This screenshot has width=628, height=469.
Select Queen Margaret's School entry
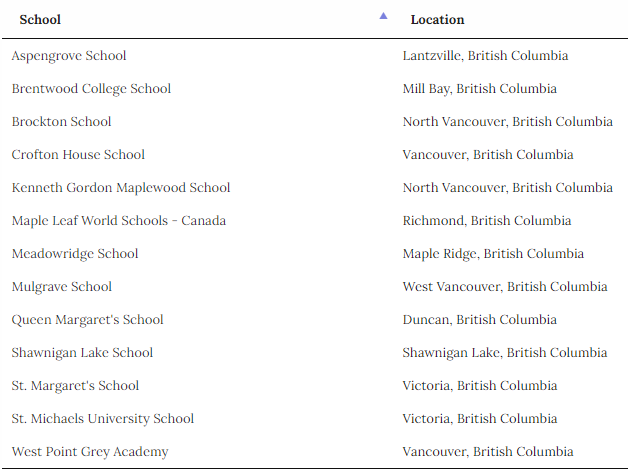pyautogui.click(x=87, y=320)
